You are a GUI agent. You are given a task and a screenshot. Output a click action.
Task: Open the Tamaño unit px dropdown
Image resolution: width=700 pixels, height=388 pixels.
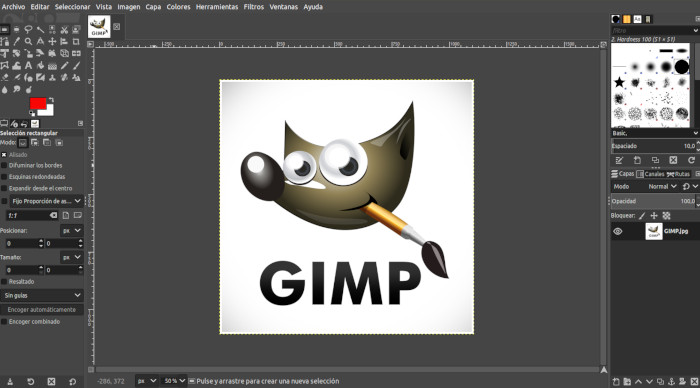71,257
